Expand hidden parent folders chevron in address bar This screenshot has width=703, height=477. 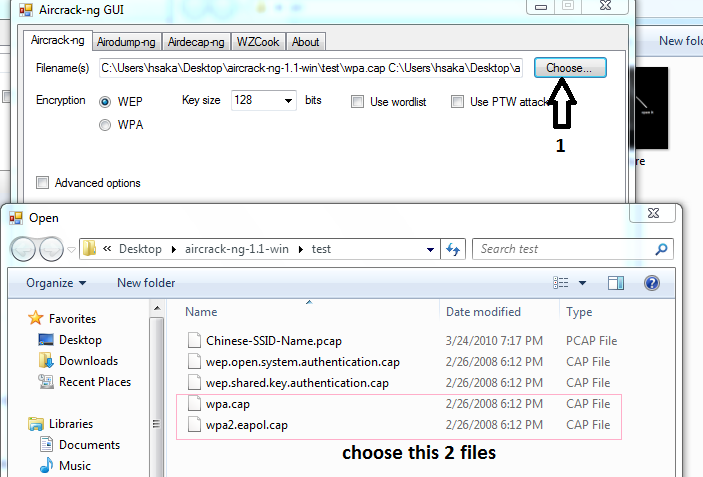tap(107, 248)
